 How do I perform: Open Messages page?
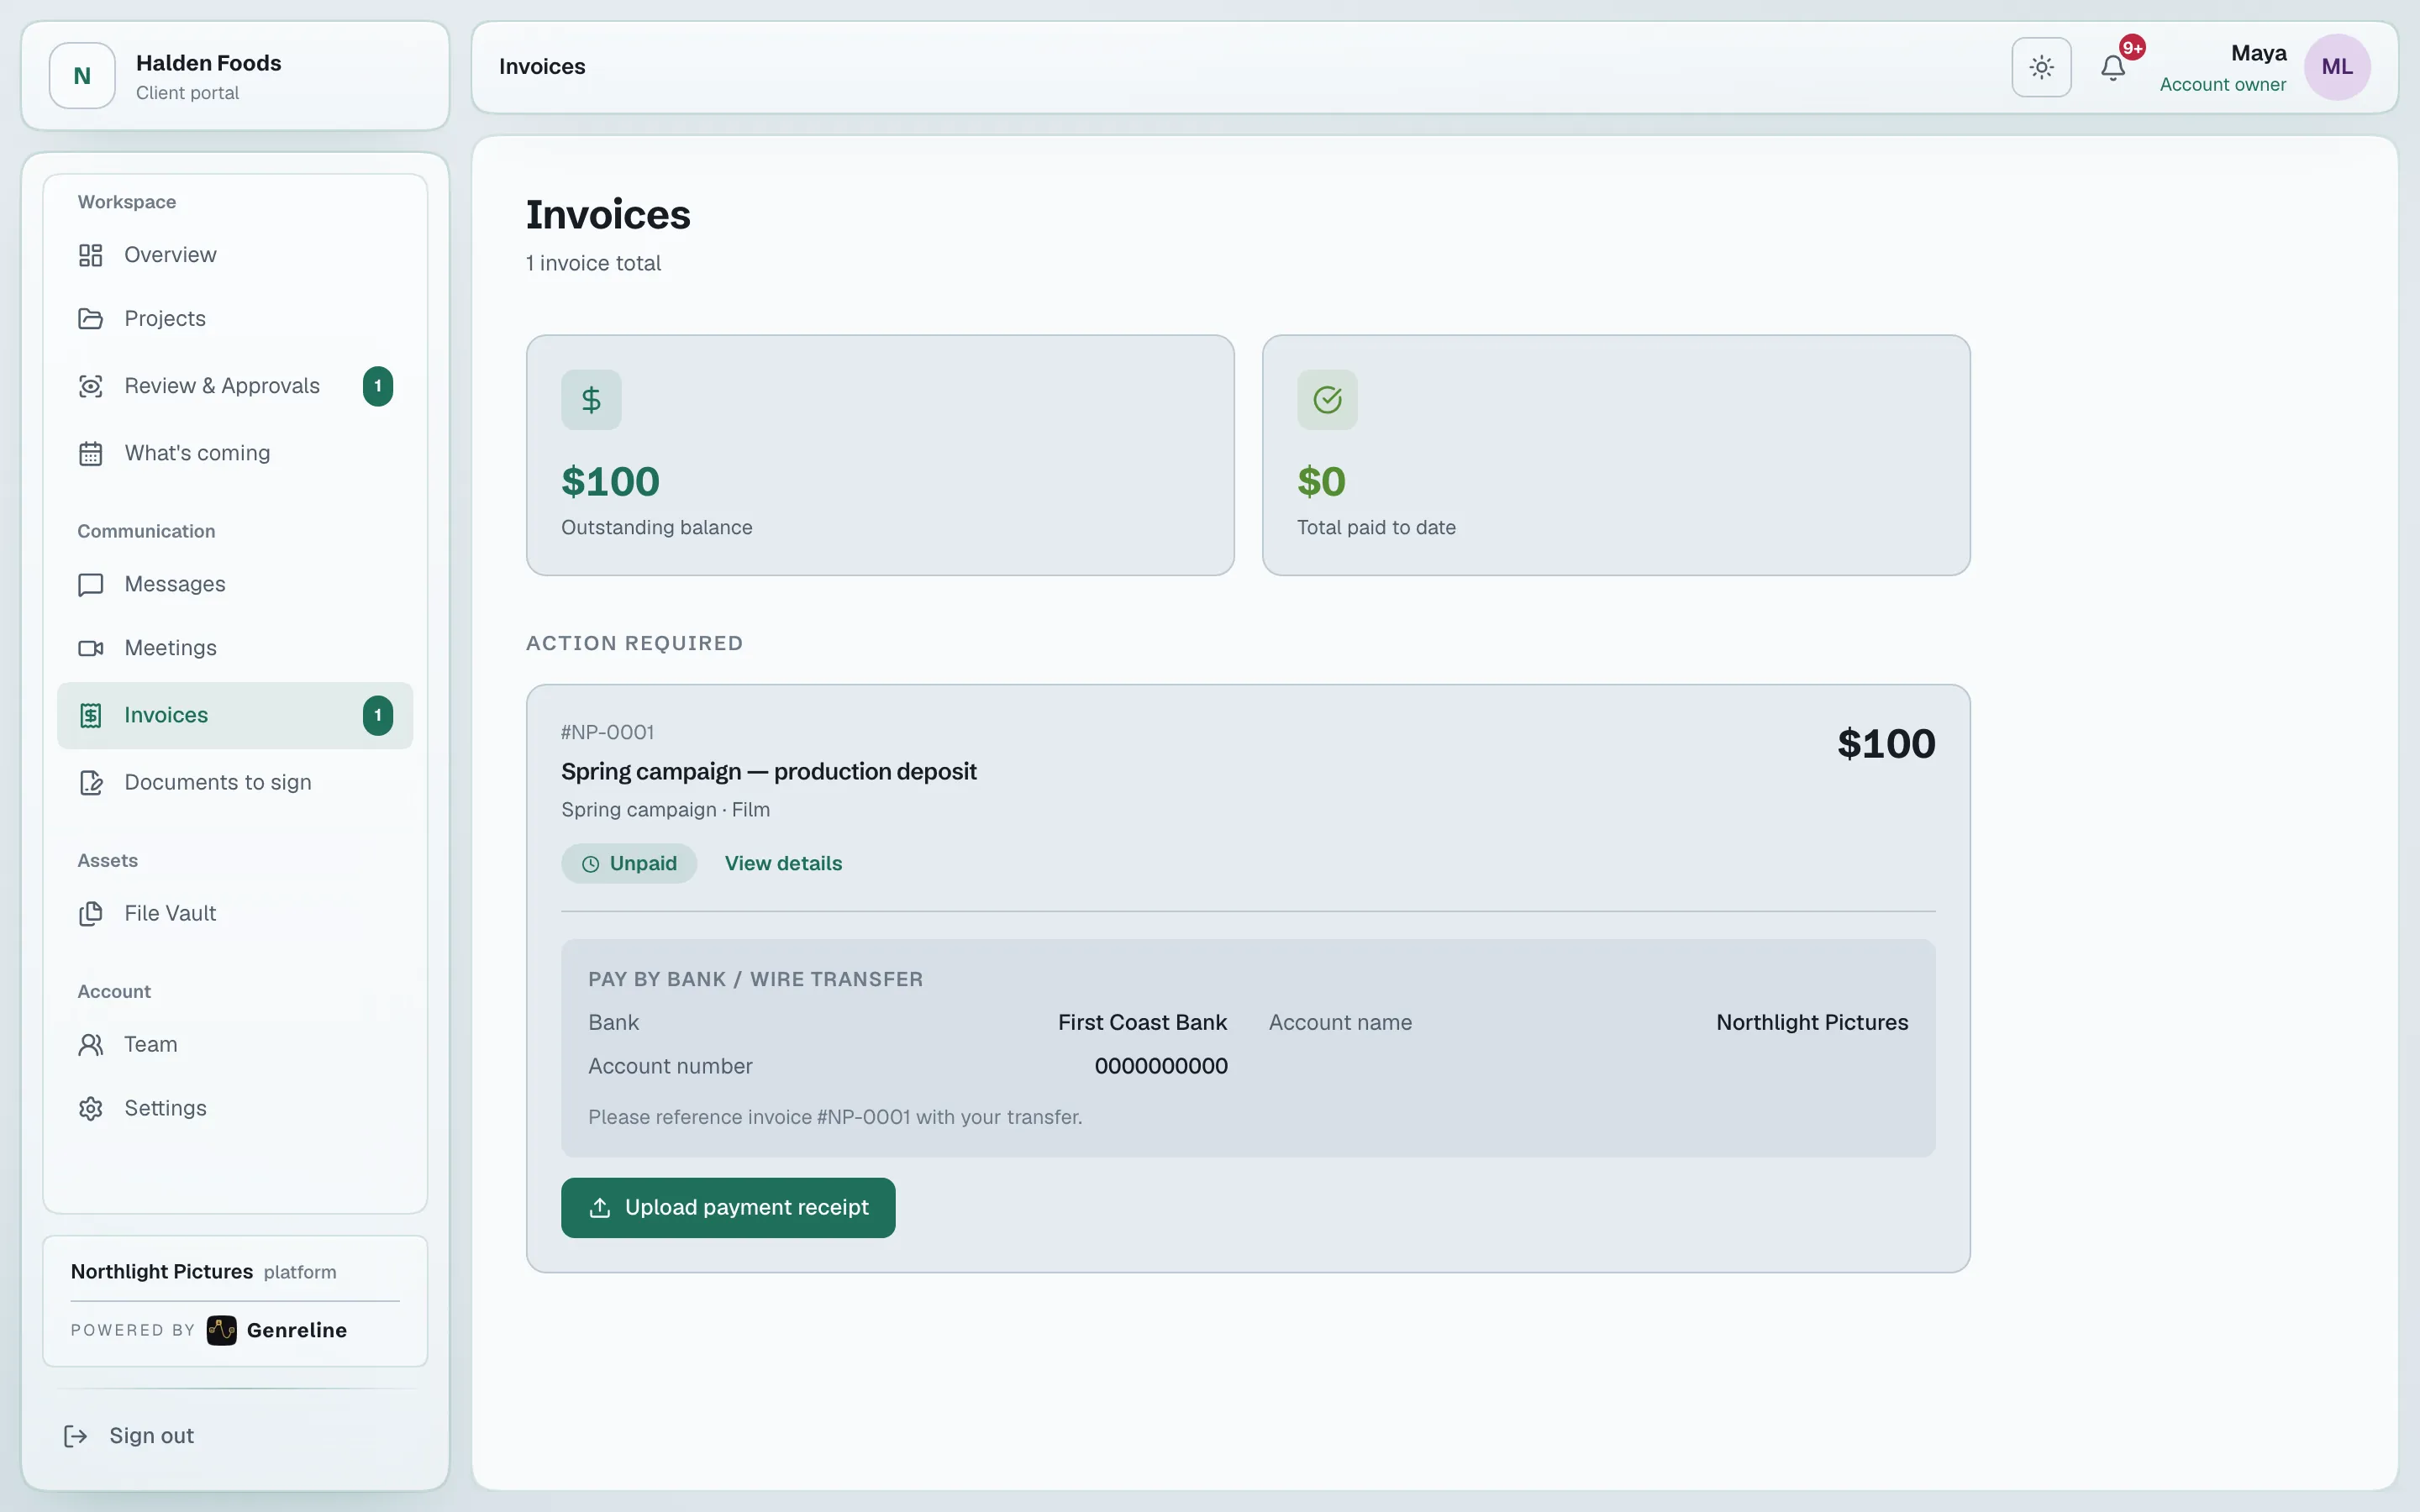click(x=235, y=584)
